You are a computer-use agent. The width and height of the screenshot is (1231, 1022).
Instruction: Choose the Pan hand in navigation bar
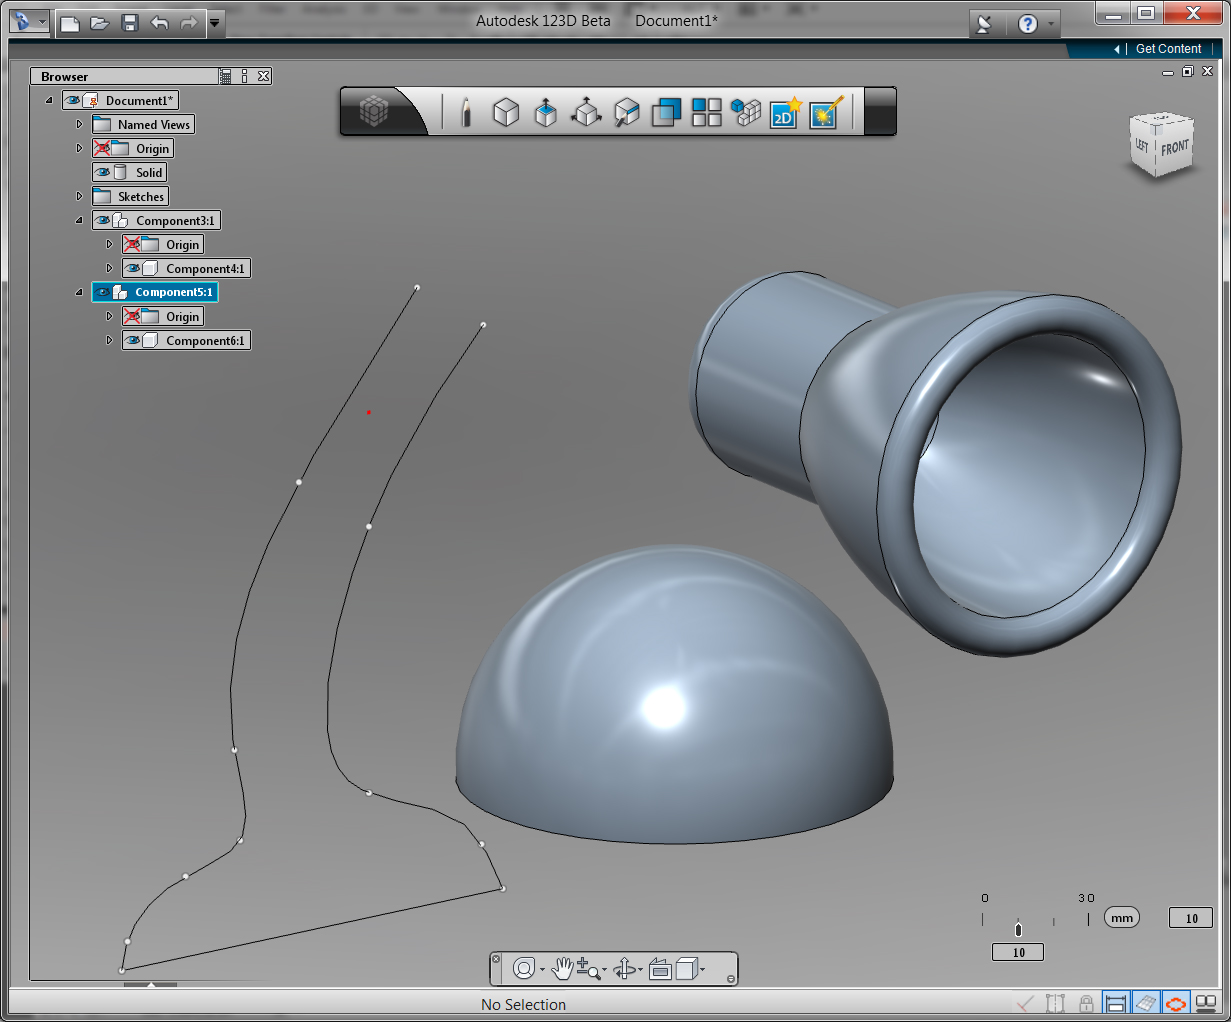click(561, 968)
